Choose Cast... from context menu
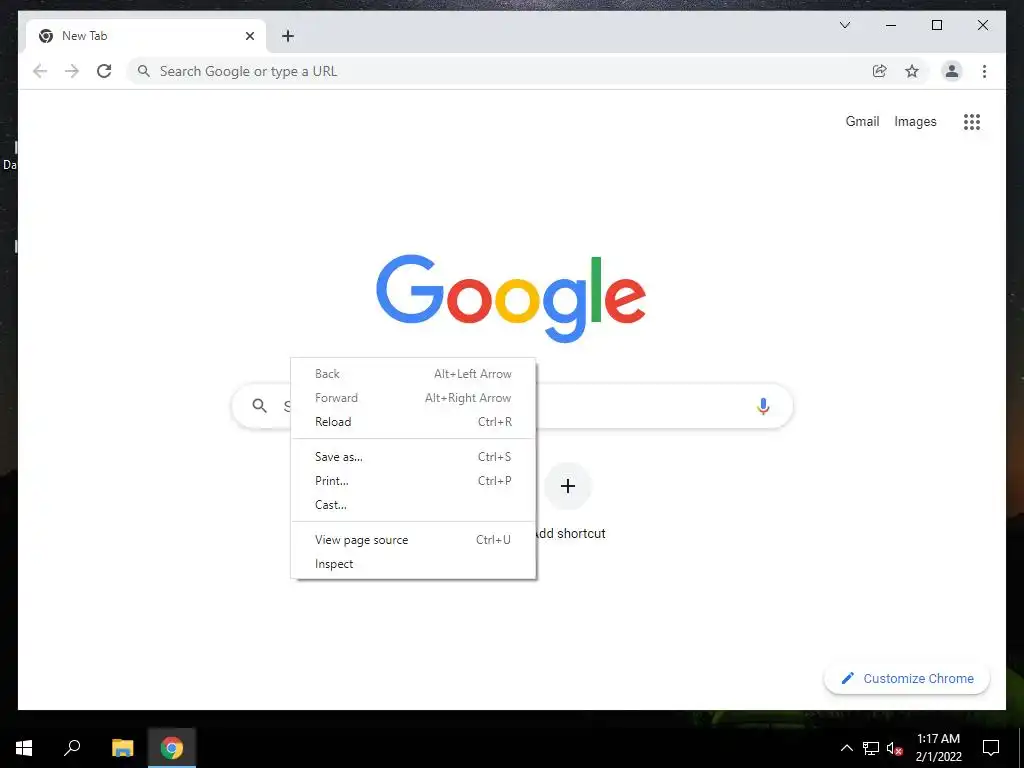1024x768 pixels. click(413, 505)
